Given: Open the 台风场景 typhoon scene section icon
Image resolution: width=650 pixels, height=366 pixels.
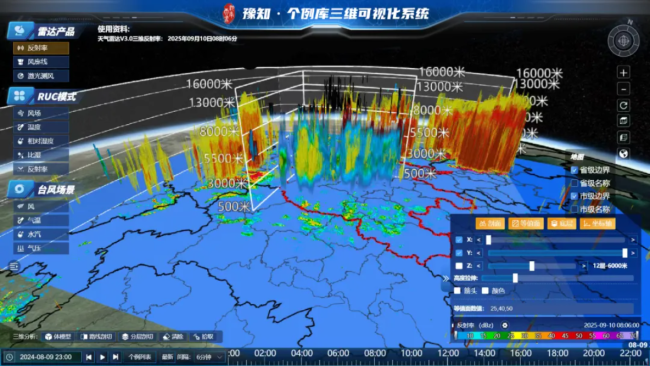Looking at the screenshot, I should point(19,189).
